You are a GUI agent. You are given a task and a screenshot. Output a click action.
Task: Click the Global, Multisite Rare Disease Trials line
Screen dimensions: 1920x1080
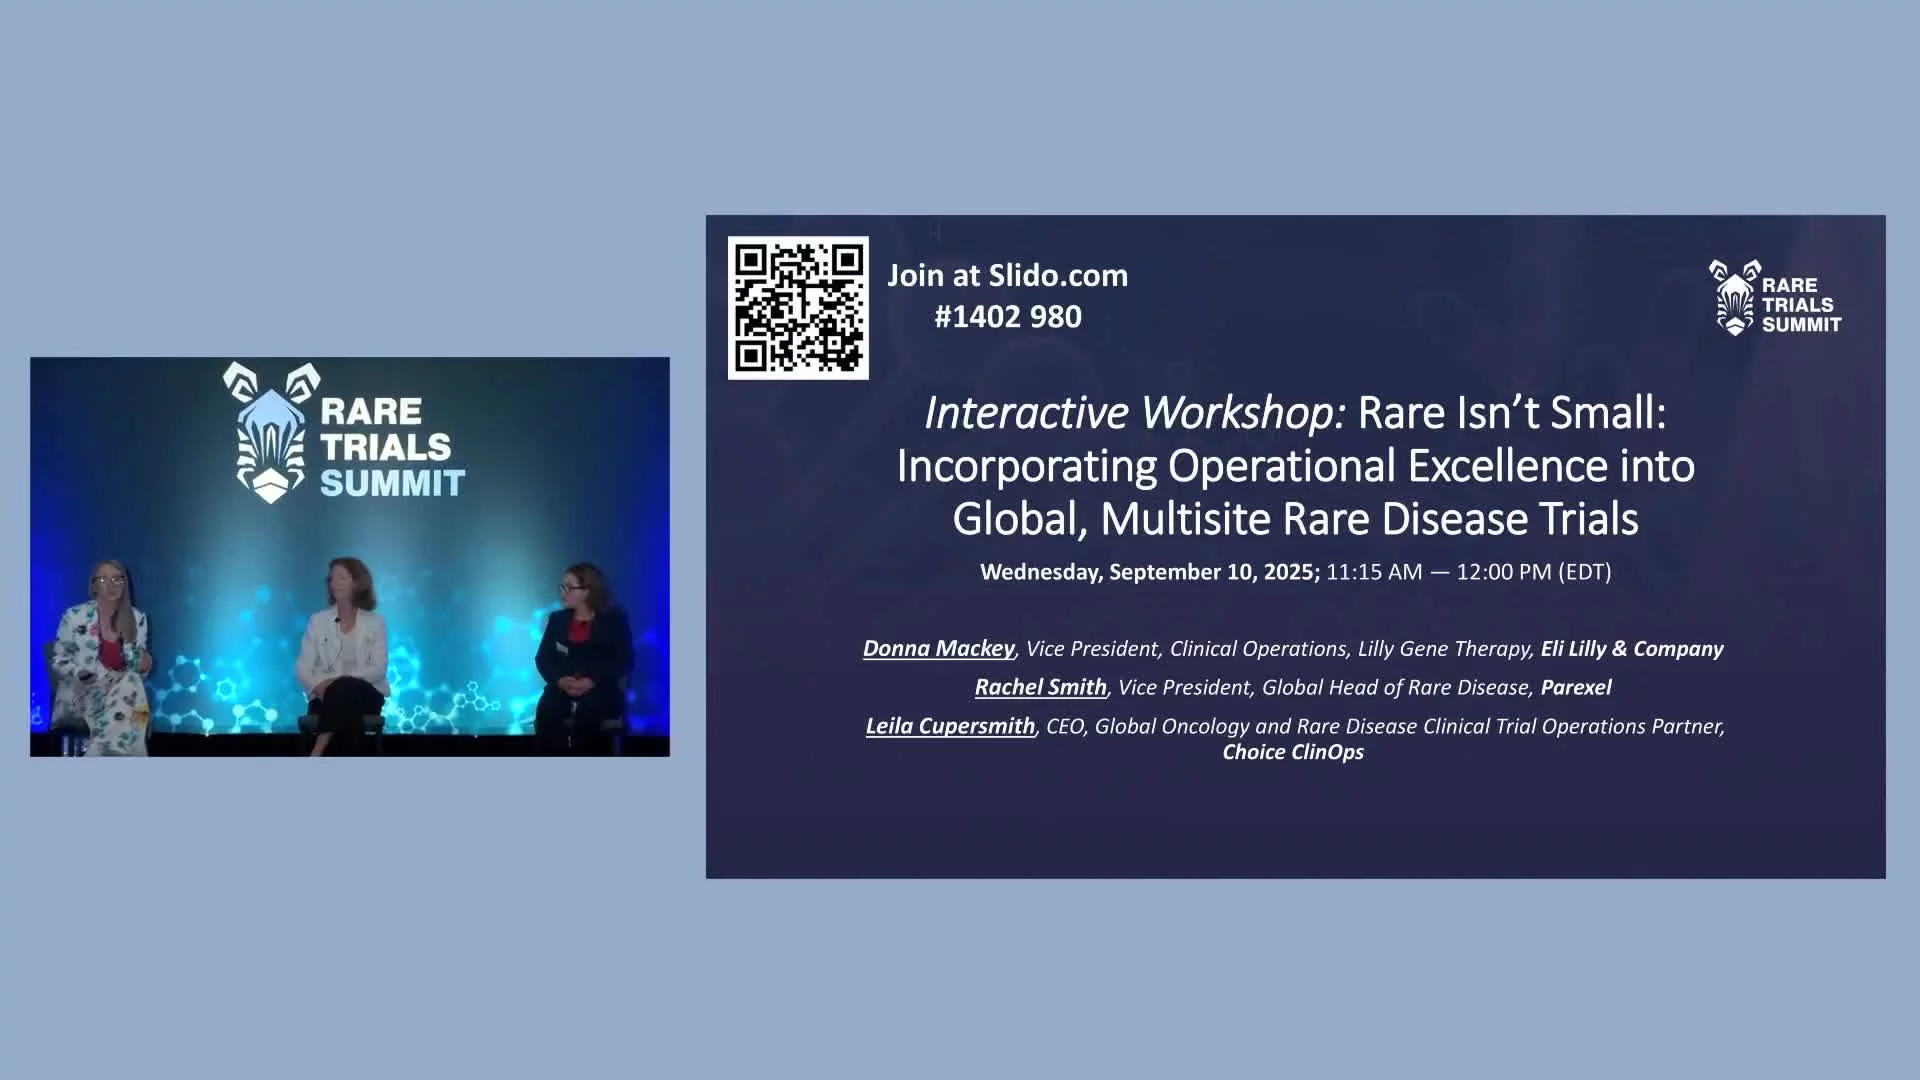coord(1295,519)
